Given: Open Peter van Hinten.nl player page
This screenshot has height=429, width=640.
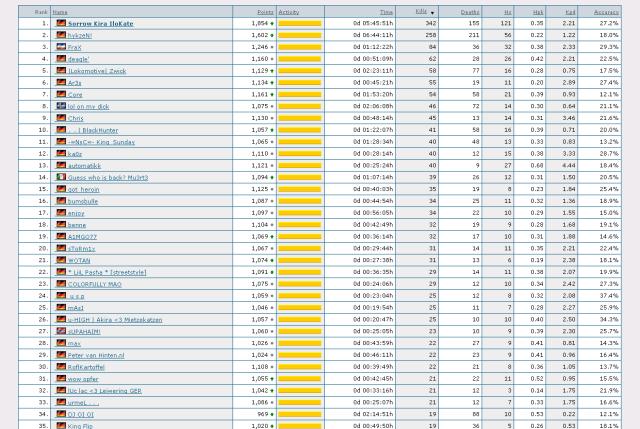Looking at the screenshot, I should tap(96, 355).
